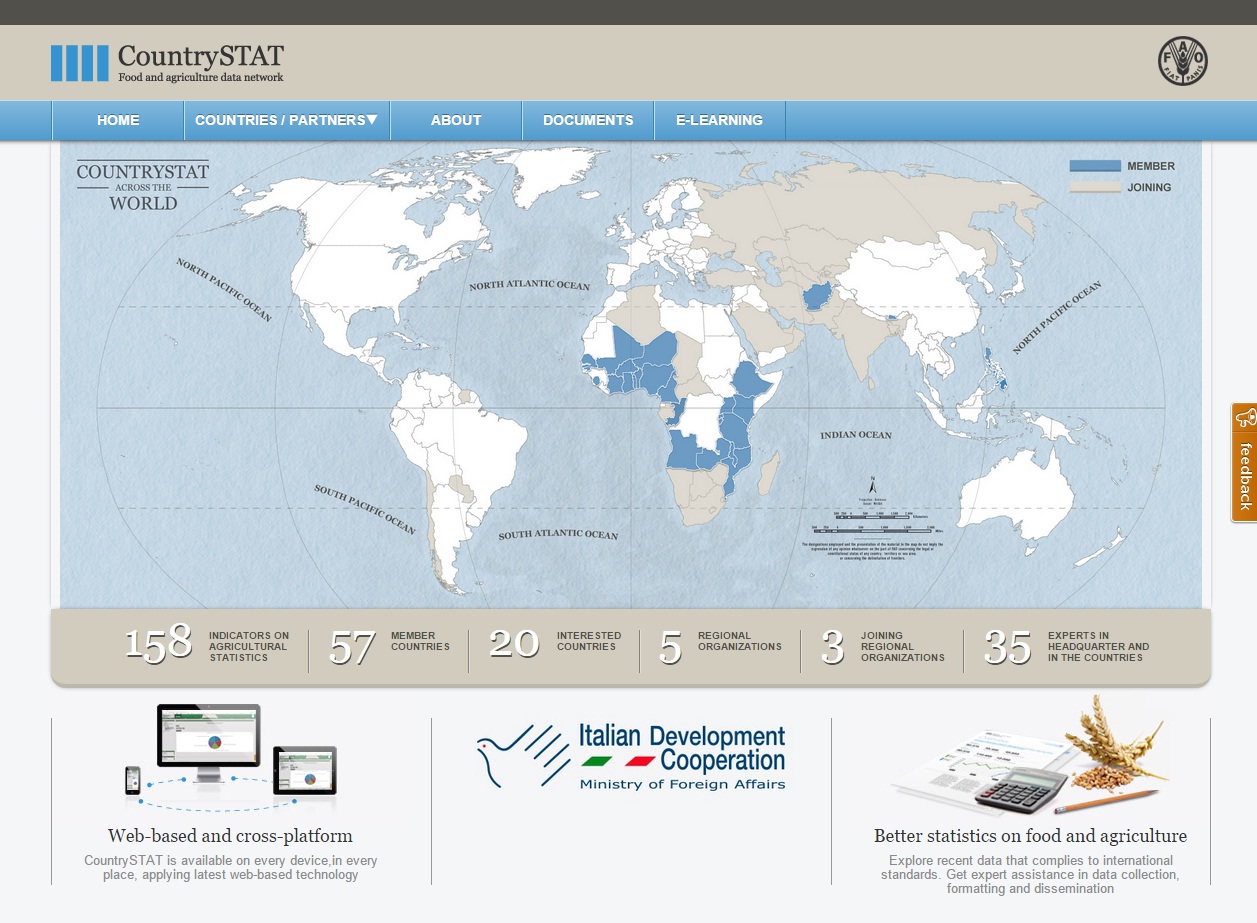Click the Italian Development Cooperation dove logo

tap(512, 754)
